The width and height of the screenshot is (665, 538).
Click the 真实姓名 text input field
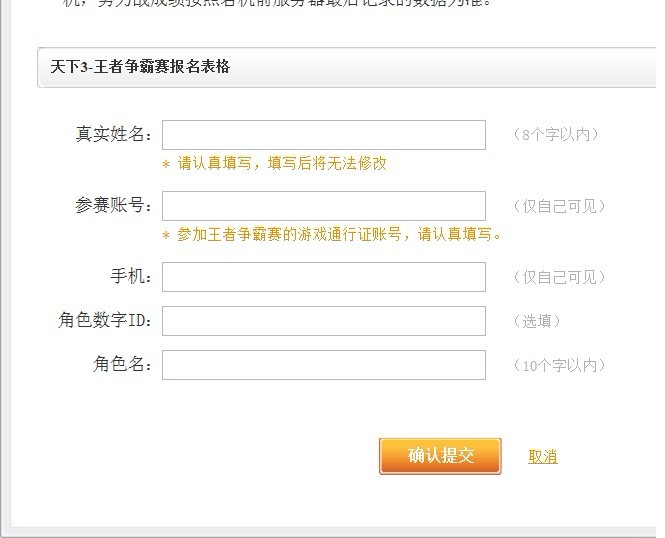[323, 135]
